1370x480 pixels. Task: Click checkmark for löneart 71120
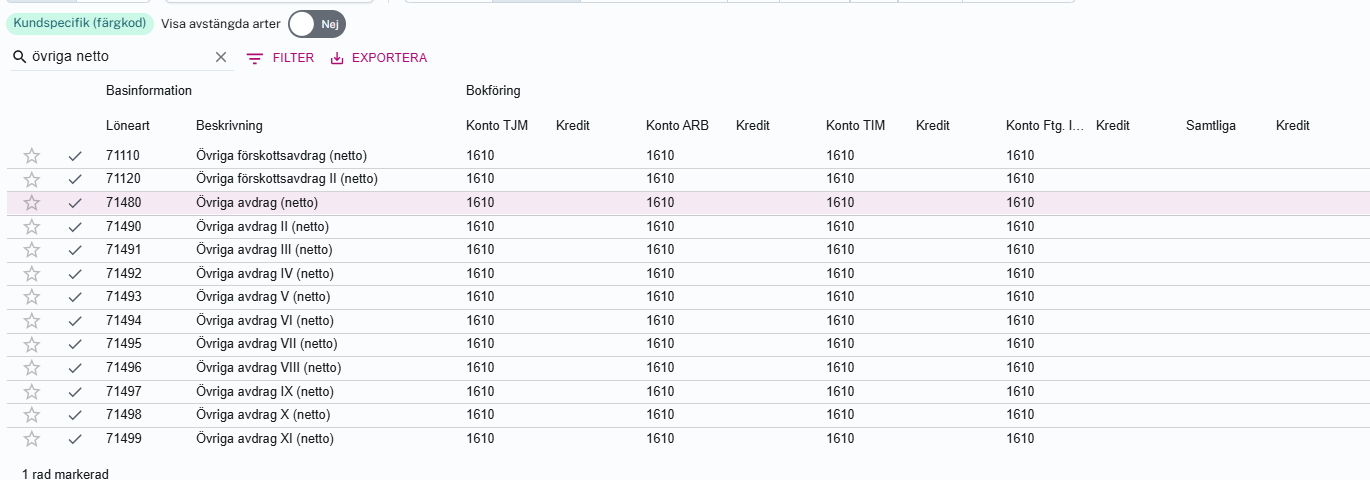[x=75, y=180]
